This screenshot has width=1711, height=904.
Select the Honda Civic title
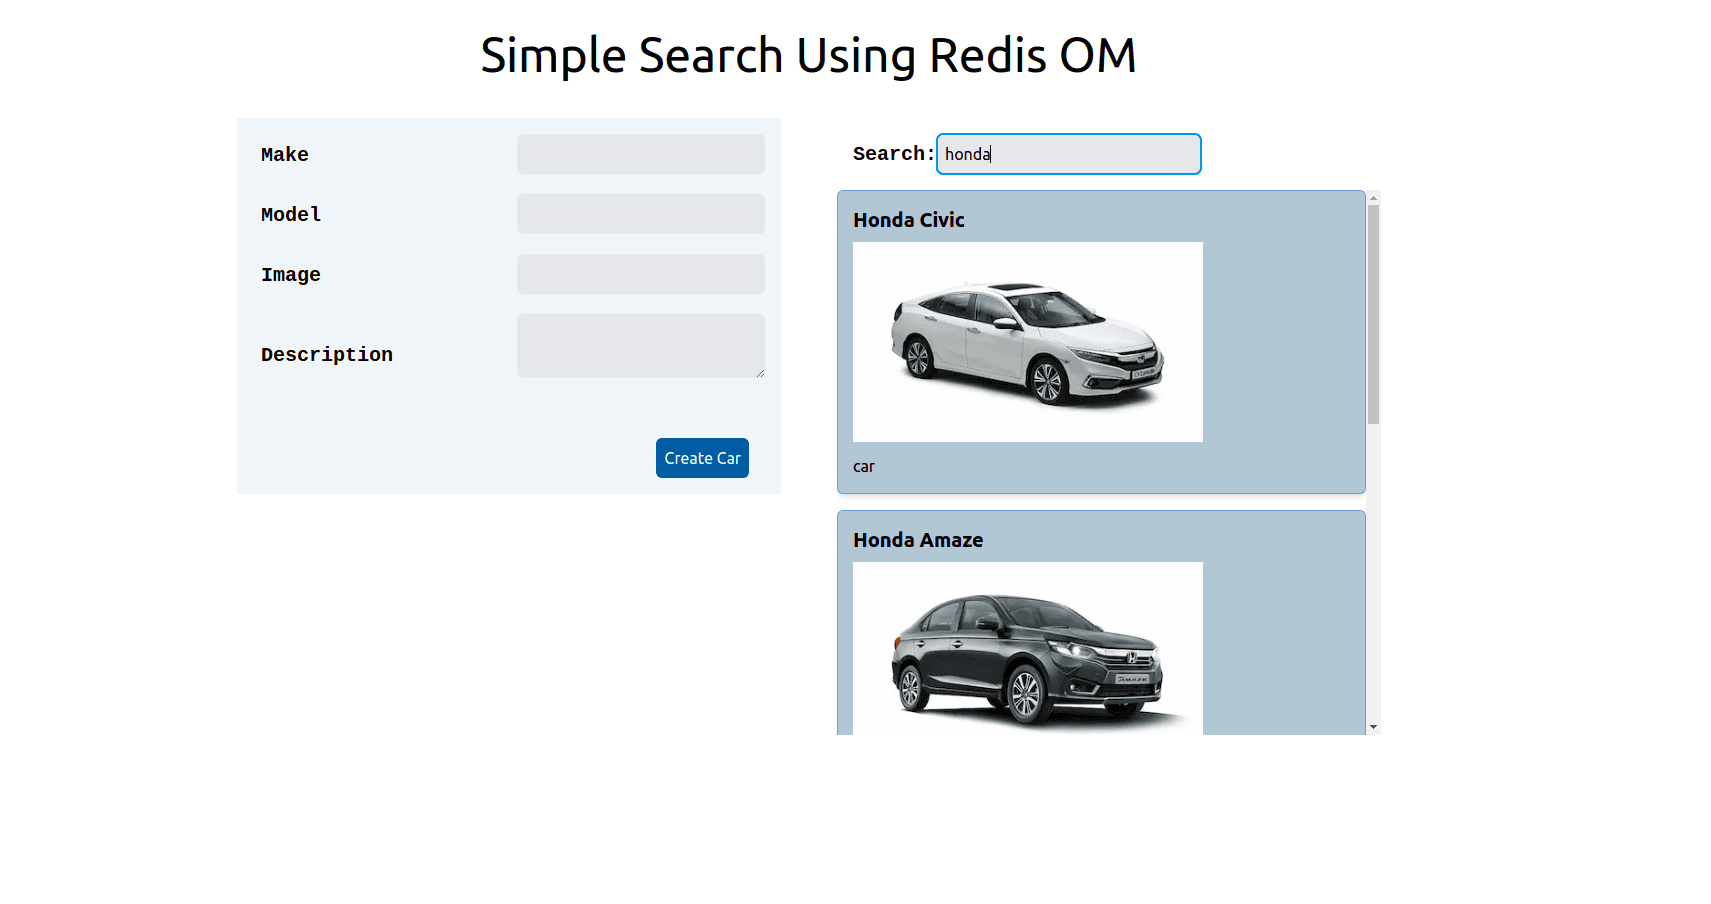[x=908, y=220]
